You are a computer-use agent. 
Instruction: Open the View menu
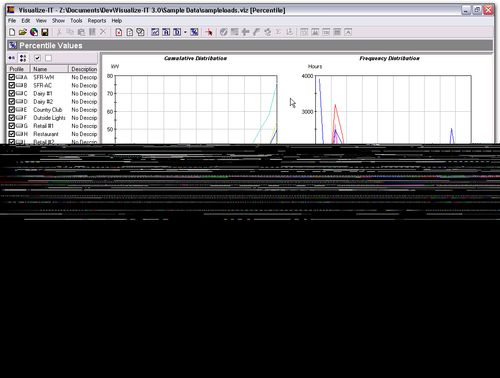coord(41,21)
